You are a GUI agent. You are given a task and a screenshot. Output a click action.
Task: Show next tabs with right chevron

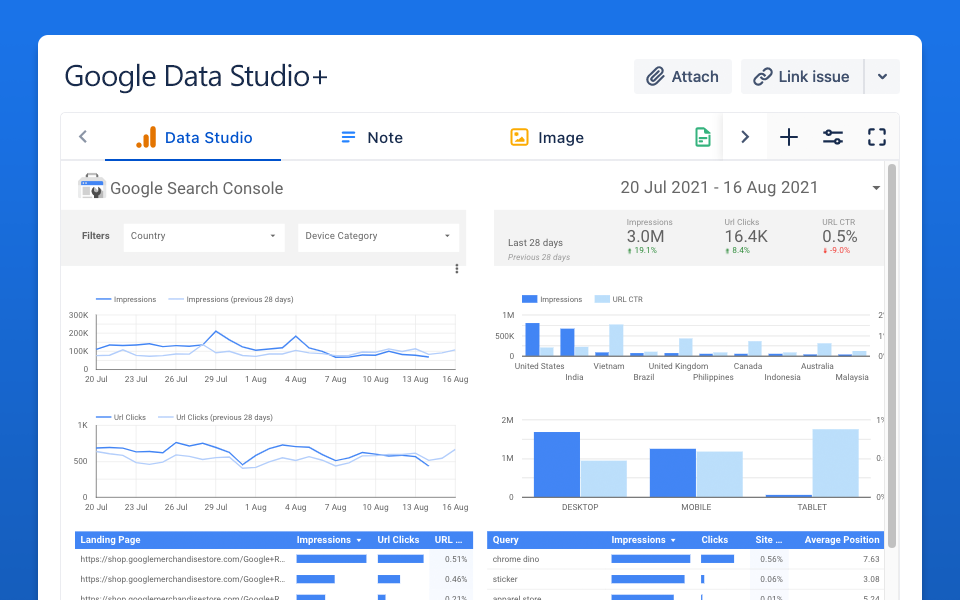(x=744, y=137)
